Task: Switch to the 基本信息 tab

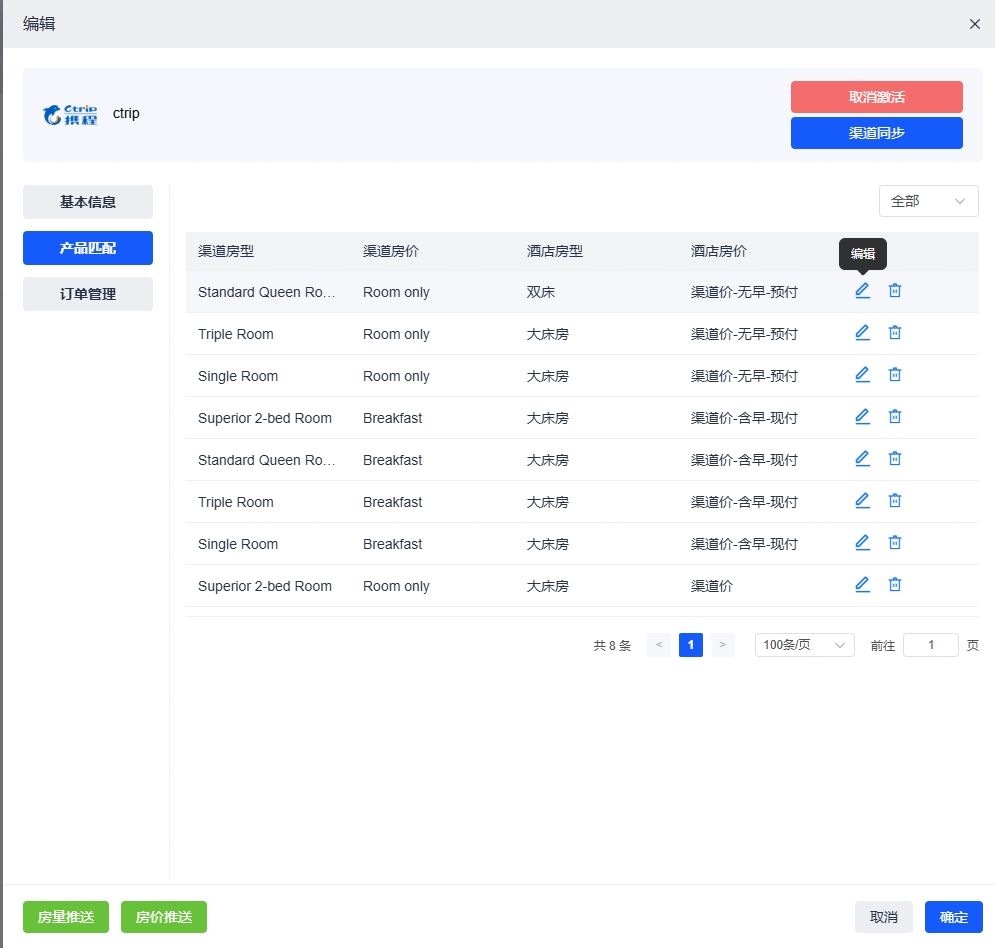Action: click(x=88, y=202)
